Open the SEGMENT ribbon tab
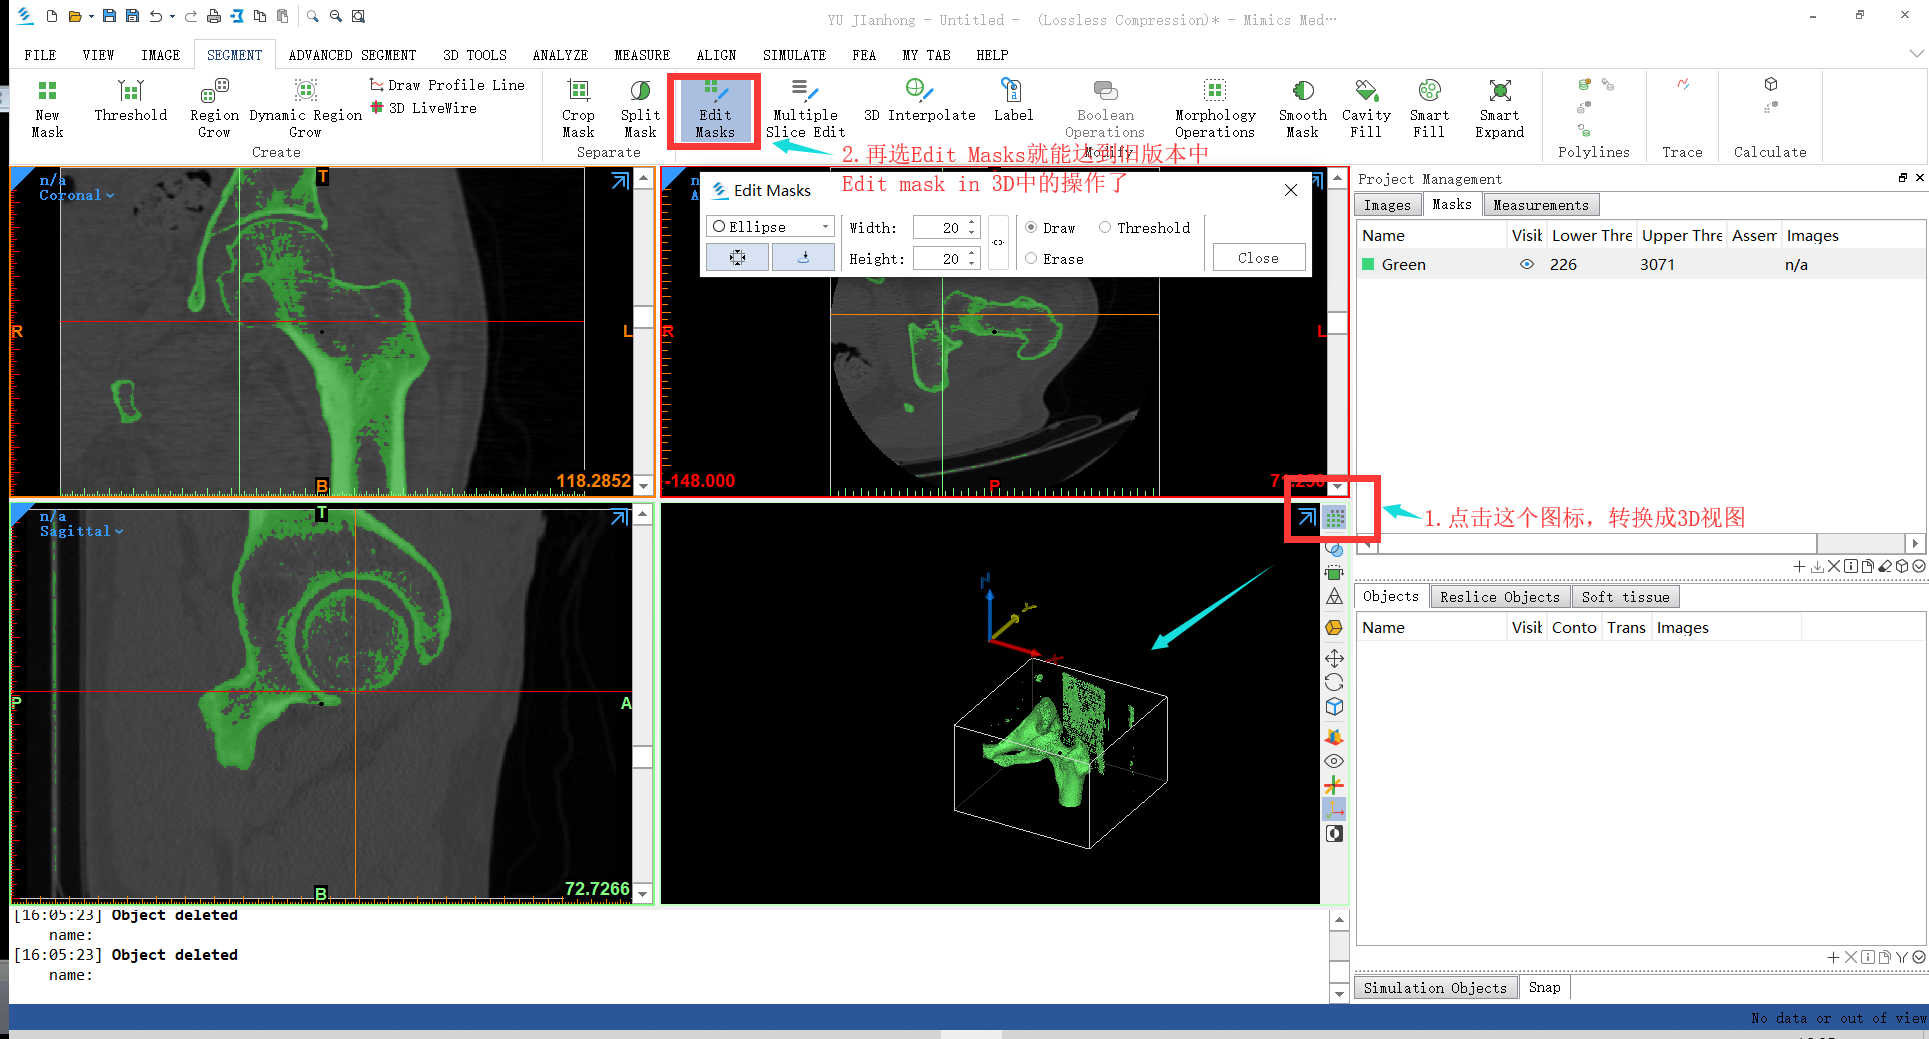This screenshot has width=1929, height=1039. [234, 55]
